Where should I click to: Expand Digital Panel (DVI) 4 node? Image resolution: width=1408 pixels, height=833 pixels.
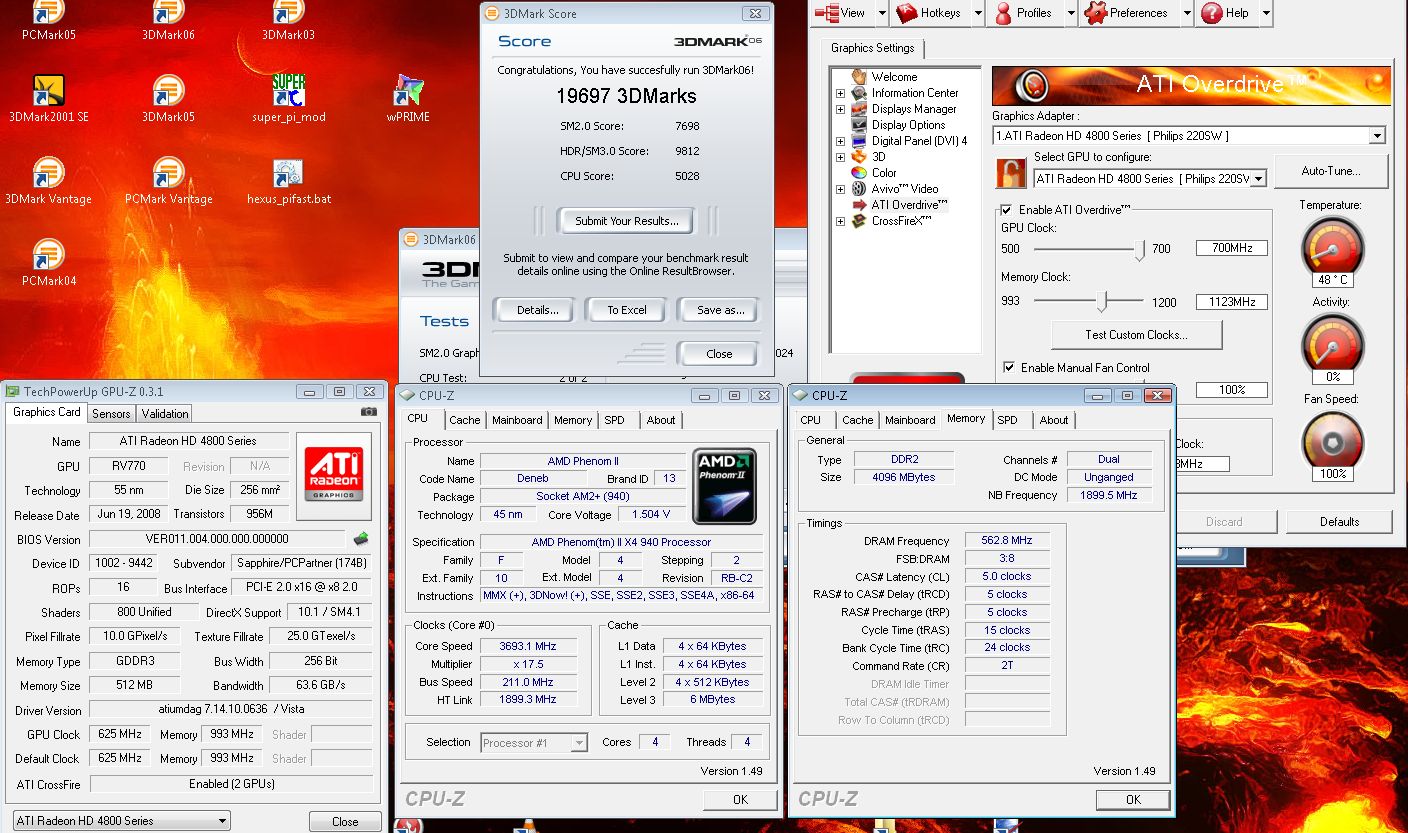840,141
